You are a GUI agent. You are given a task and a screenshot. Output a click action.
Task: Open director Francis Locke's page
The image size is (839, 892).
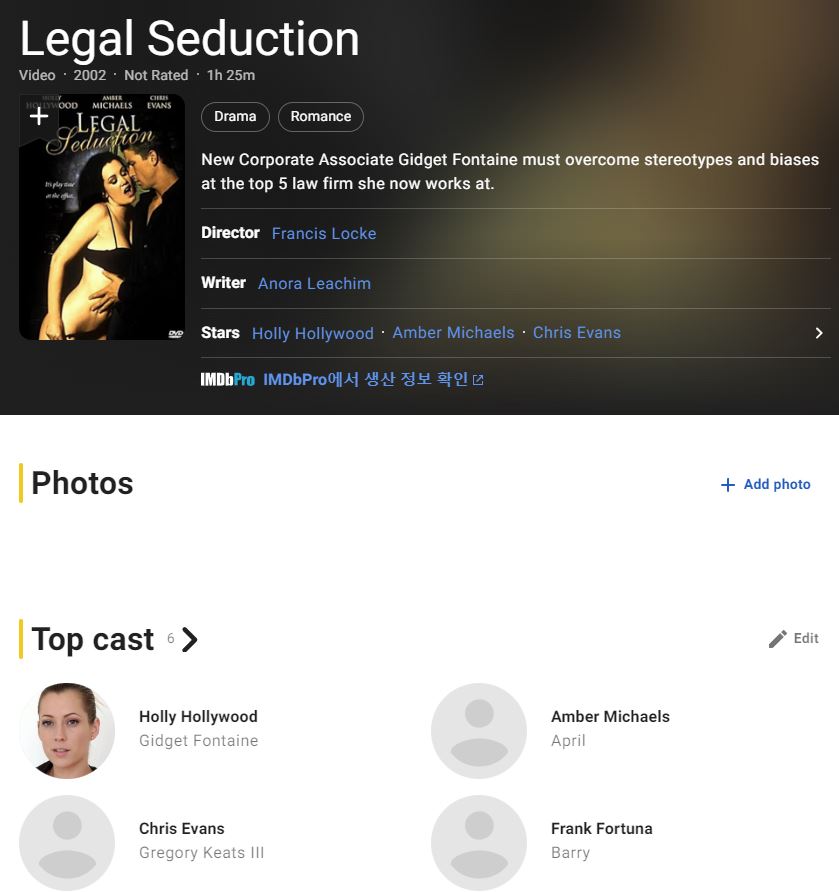point(324,233)
